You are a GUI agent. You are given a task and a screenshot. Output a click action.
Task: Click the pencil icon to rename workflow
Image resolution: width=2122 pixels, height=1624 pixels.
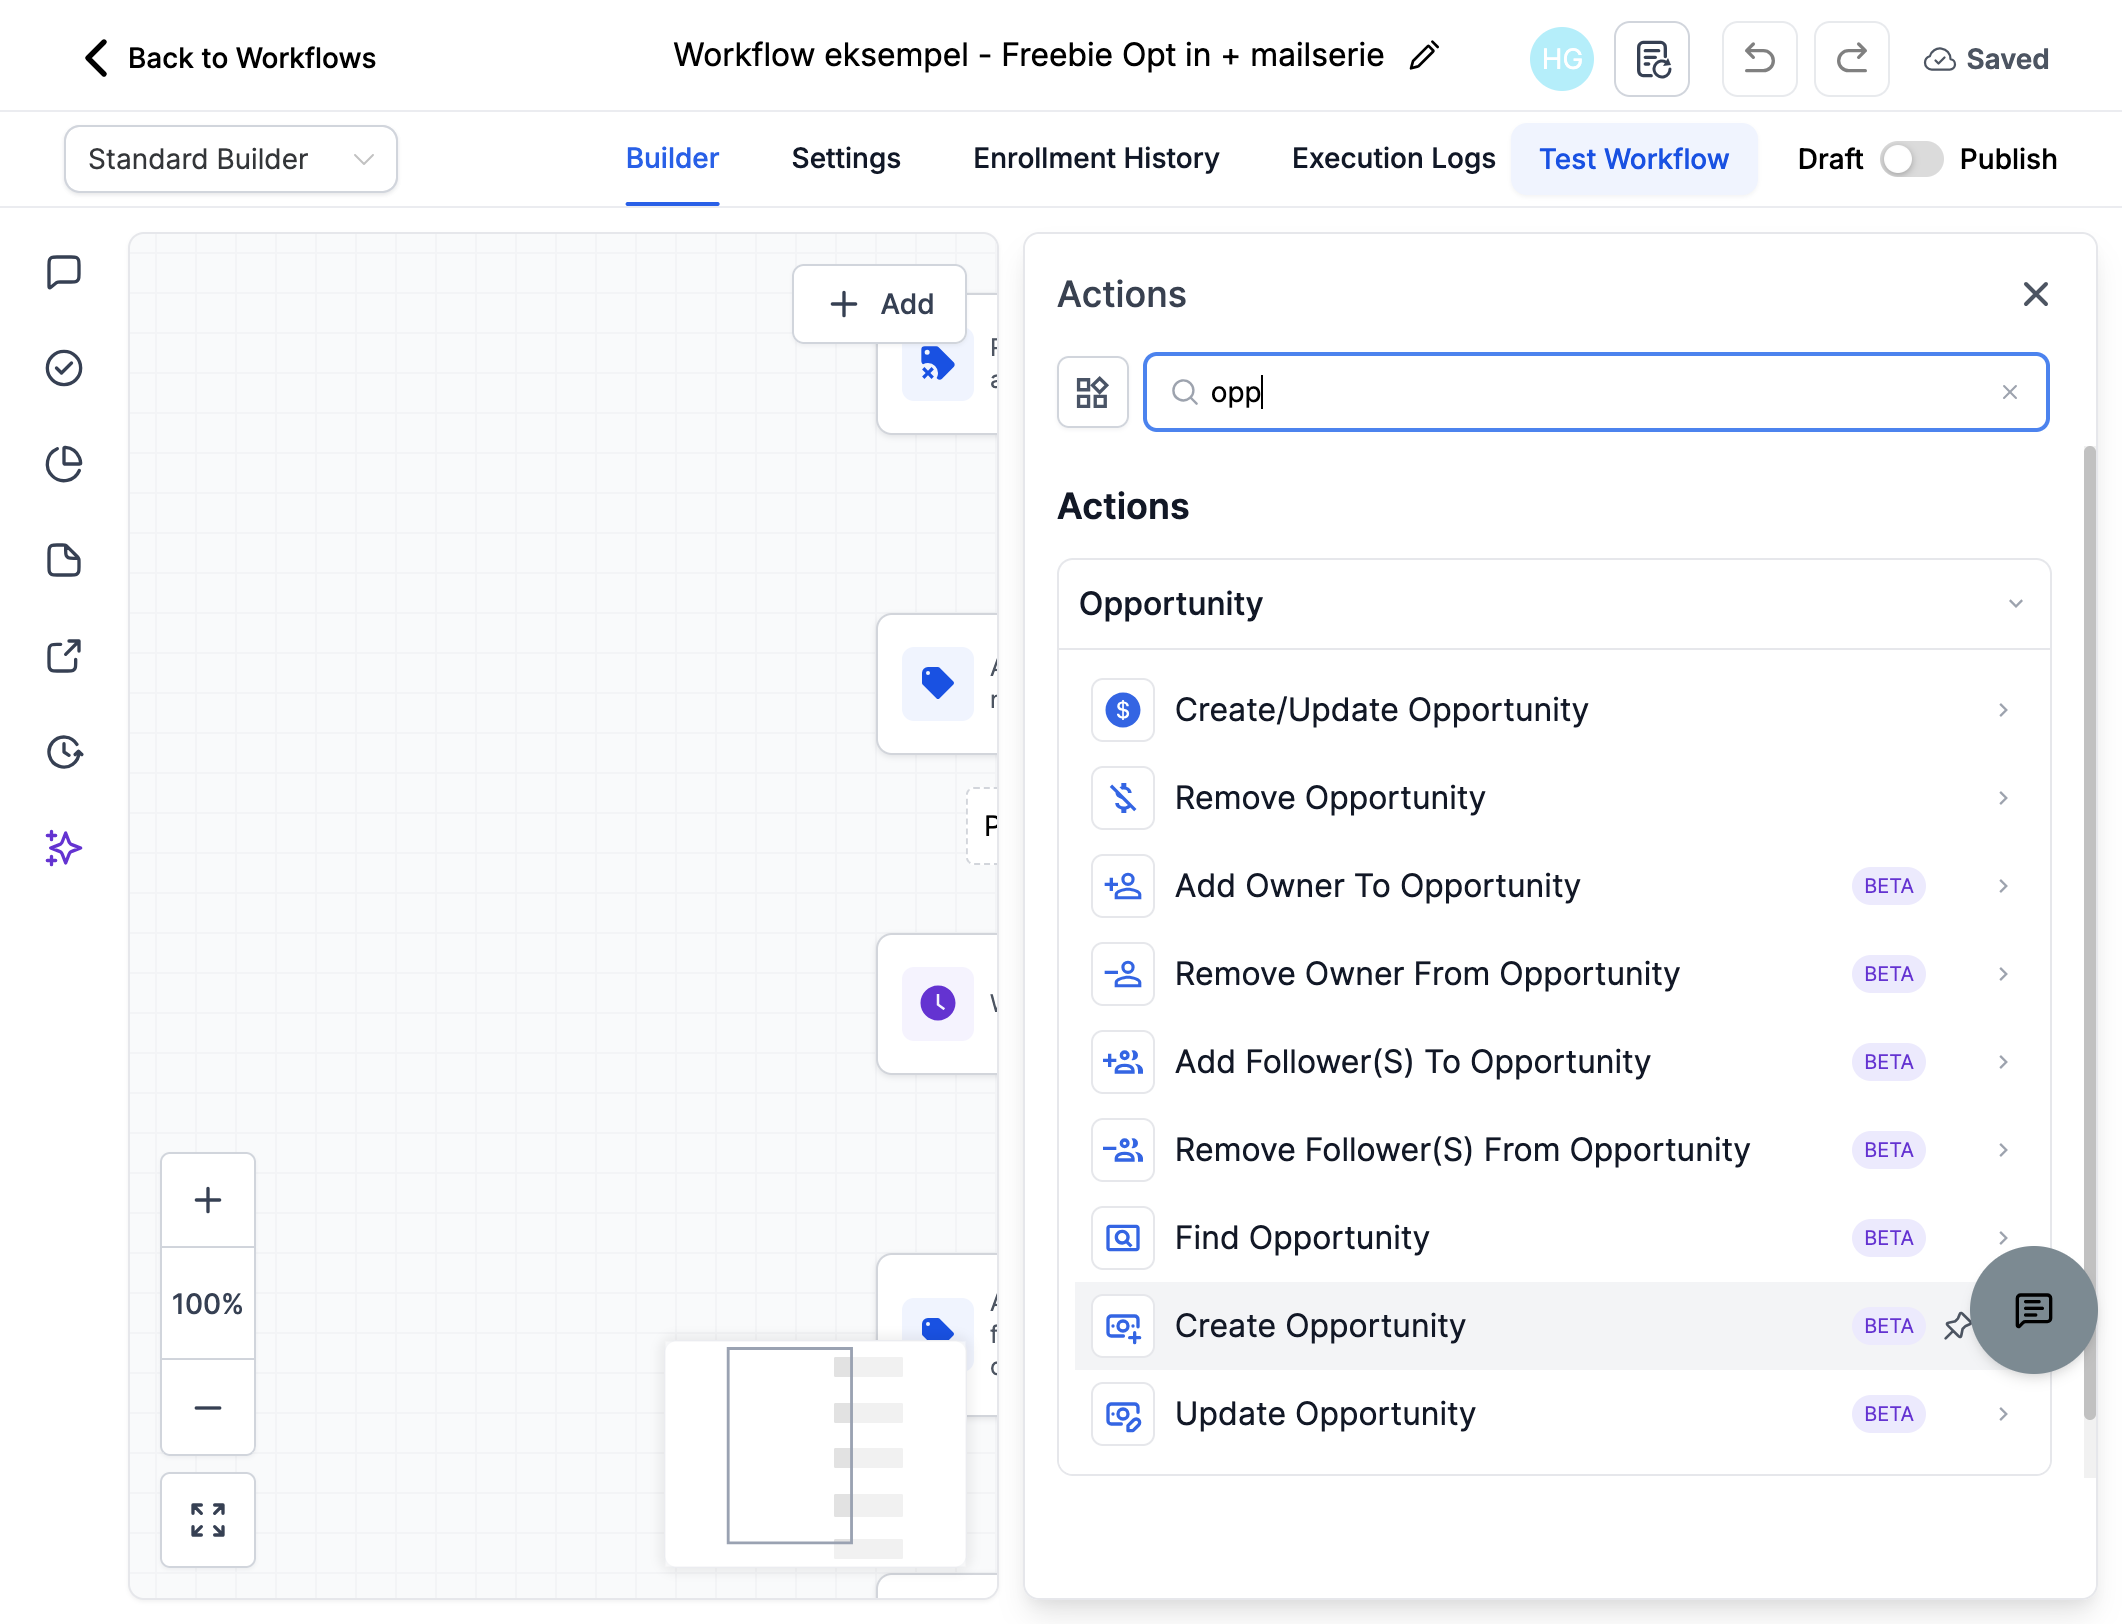click(x=1424, y=56)
